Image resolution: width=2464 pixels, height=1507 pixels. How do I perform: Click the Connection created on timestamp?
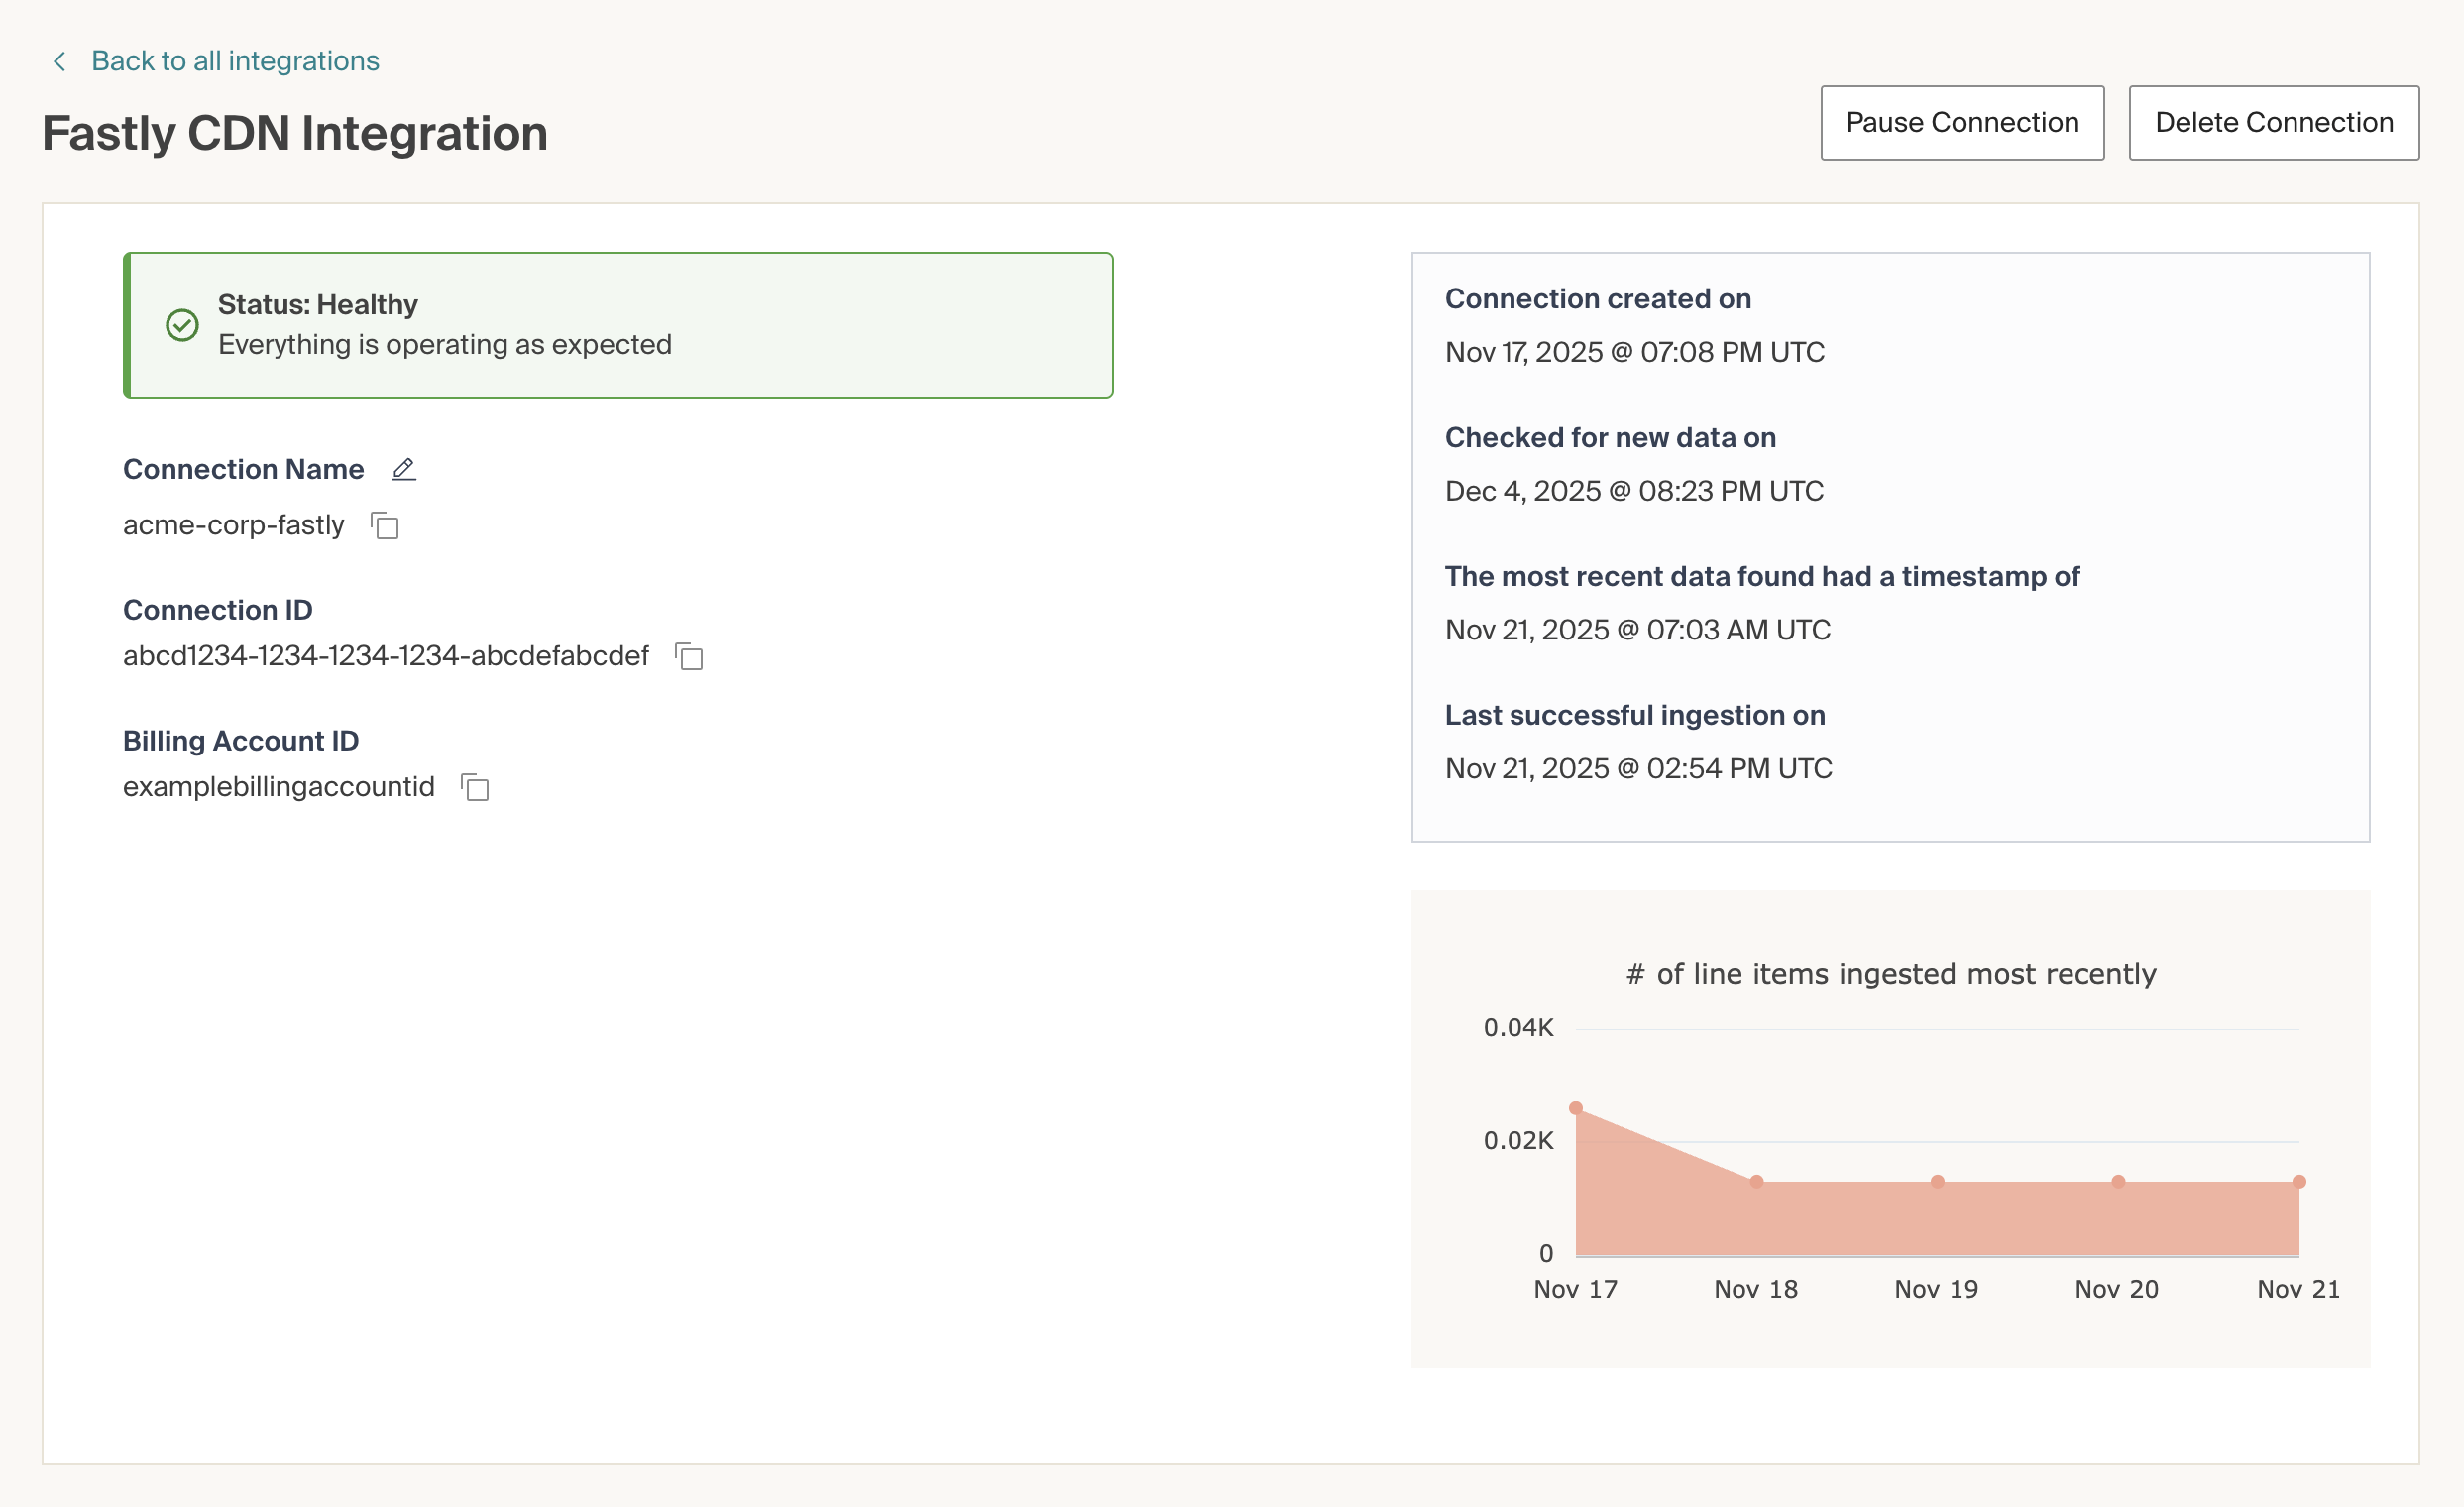point(1634,352)
